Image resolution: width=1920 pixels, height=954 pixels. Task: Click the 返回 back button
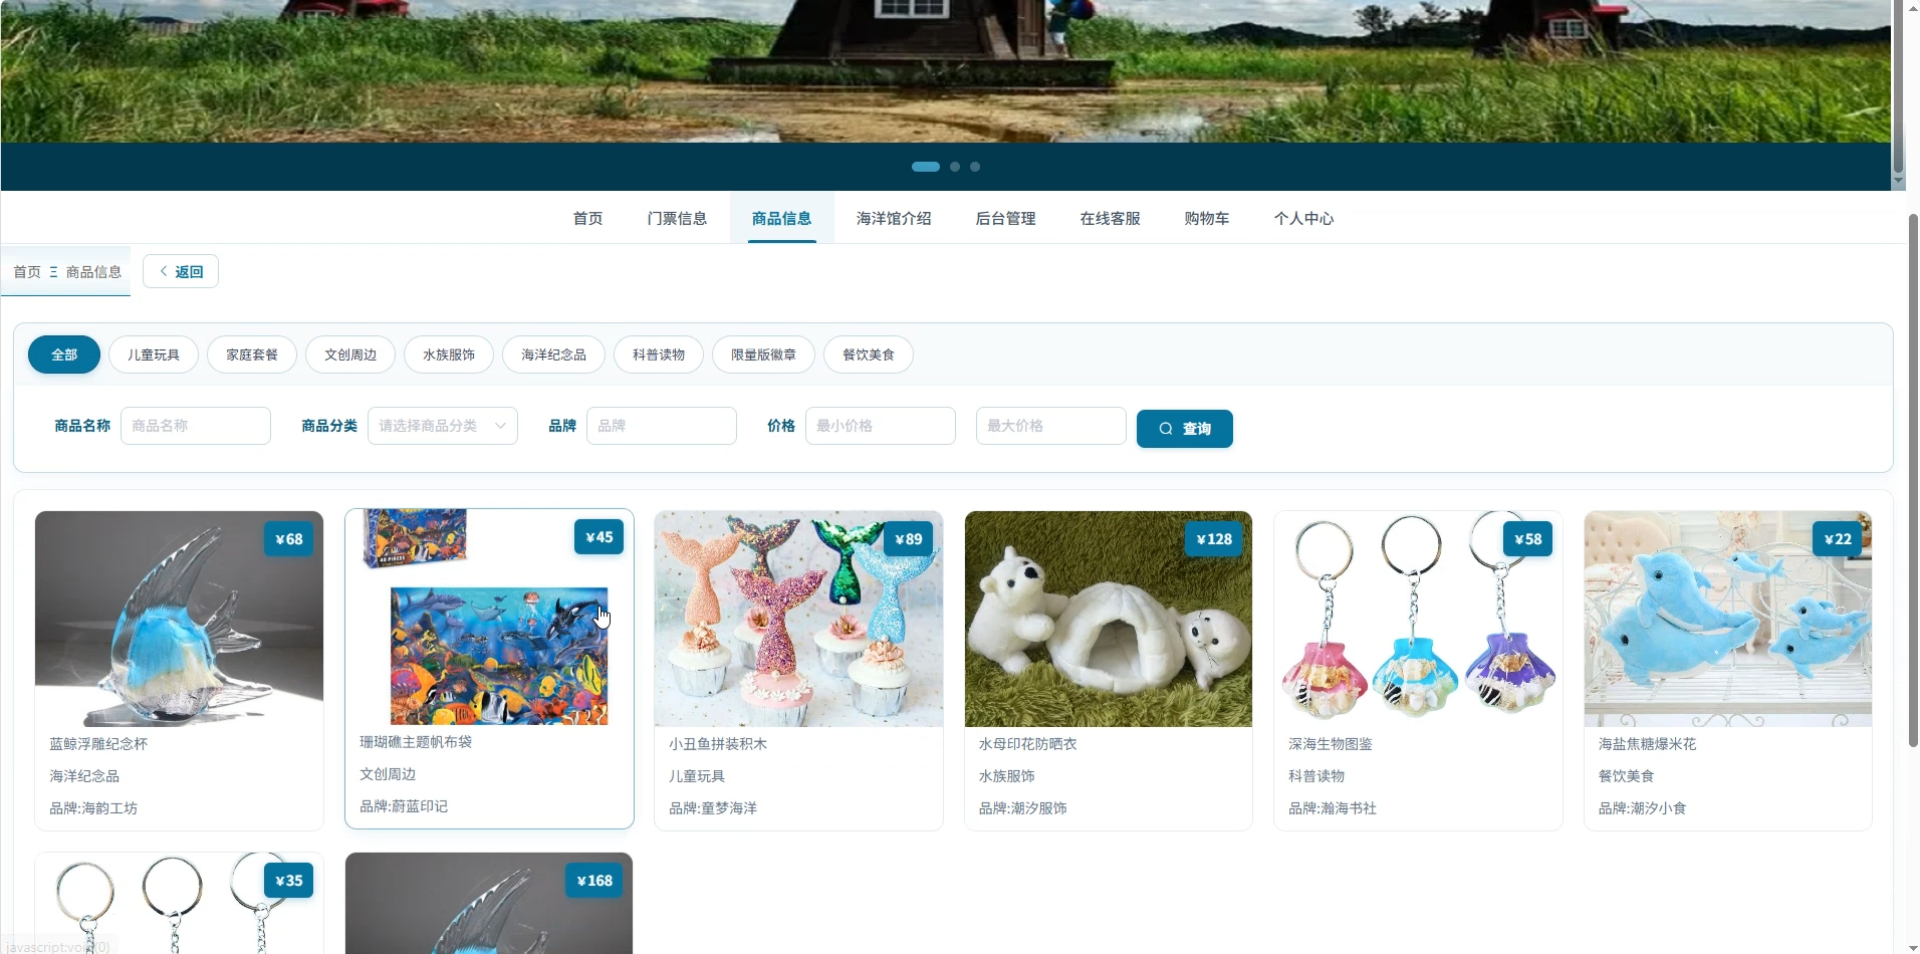181,271
